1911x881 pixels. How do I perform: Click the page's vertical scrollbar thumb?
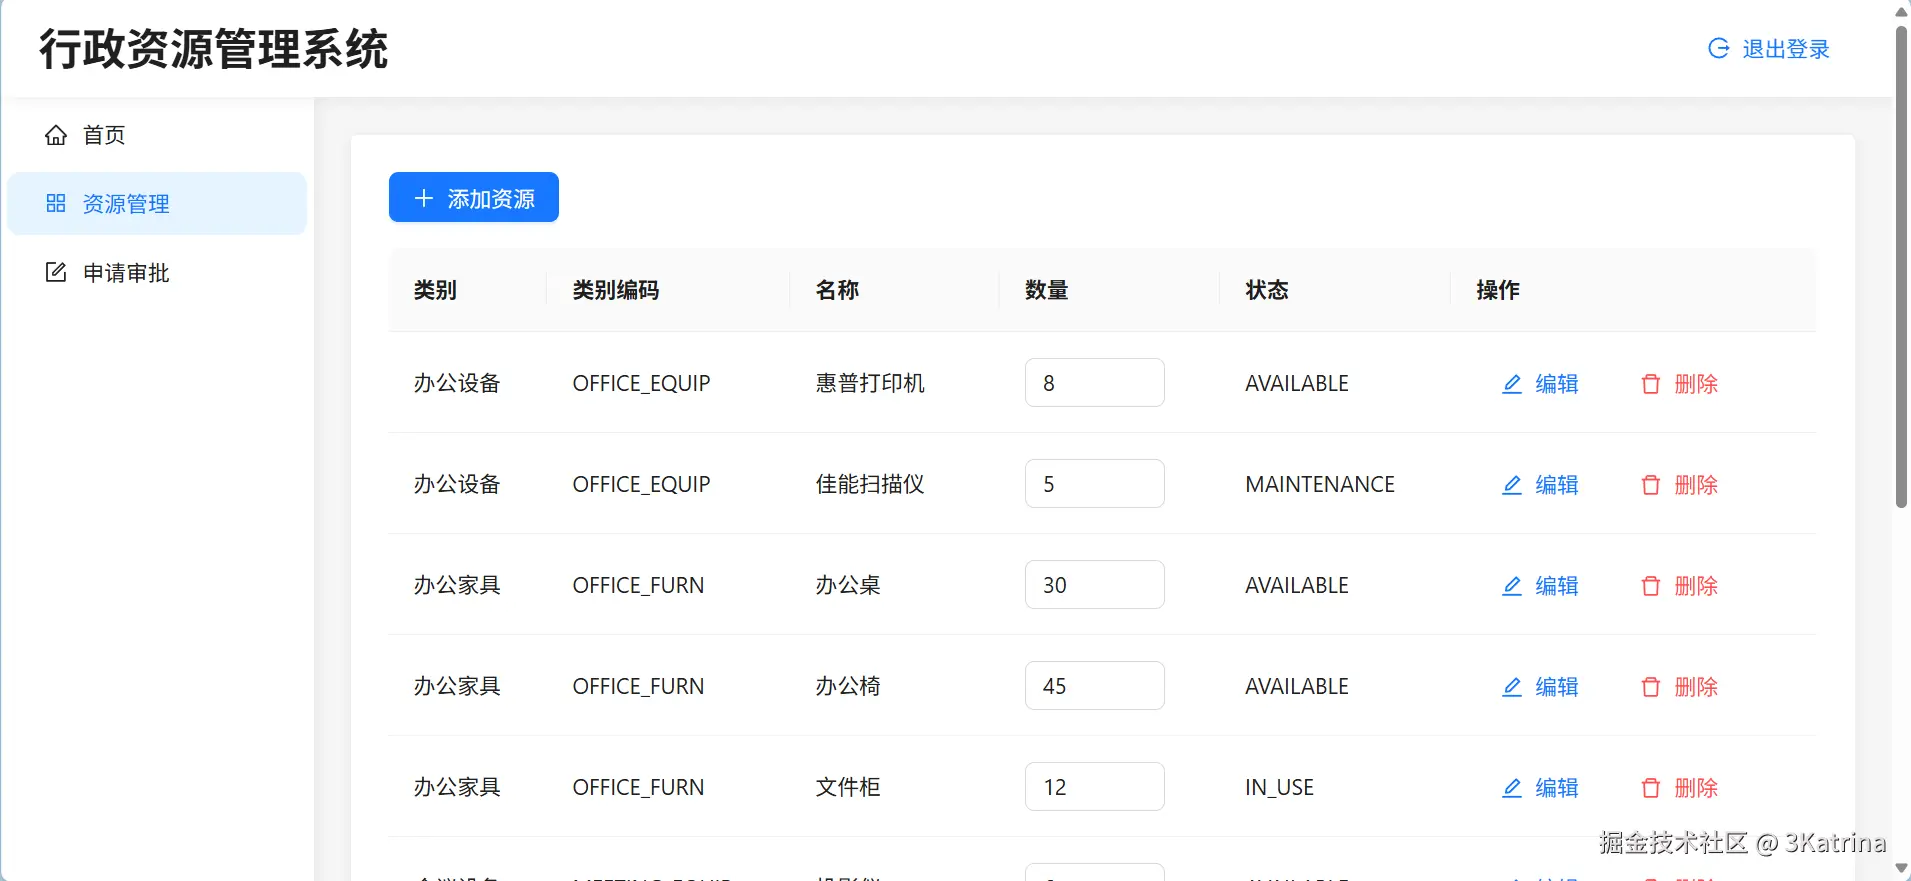click(1901, 266)
